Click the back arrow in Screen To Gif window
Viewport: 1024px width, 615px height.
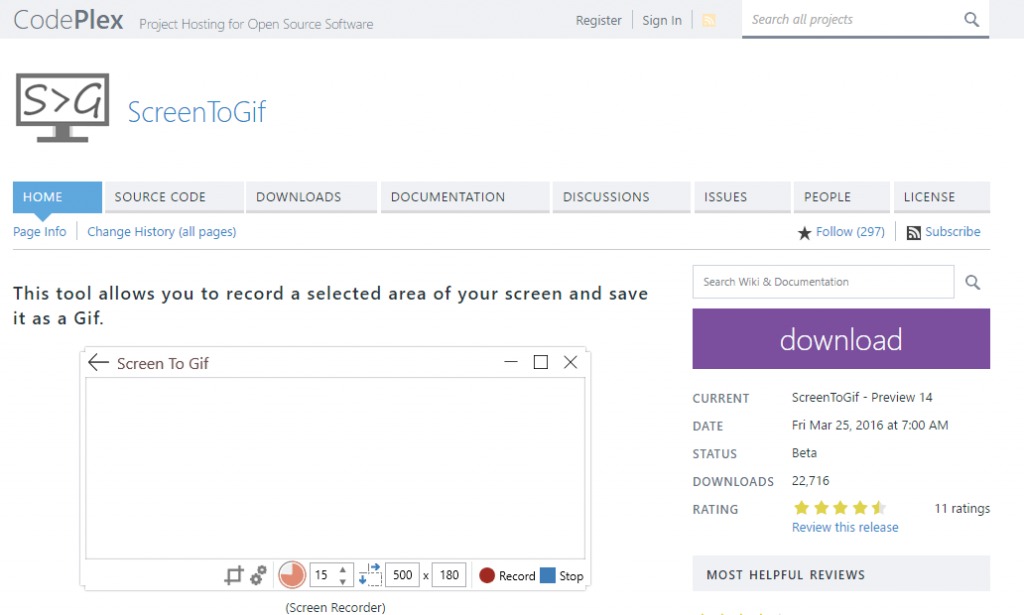click(x=98, y=362)
